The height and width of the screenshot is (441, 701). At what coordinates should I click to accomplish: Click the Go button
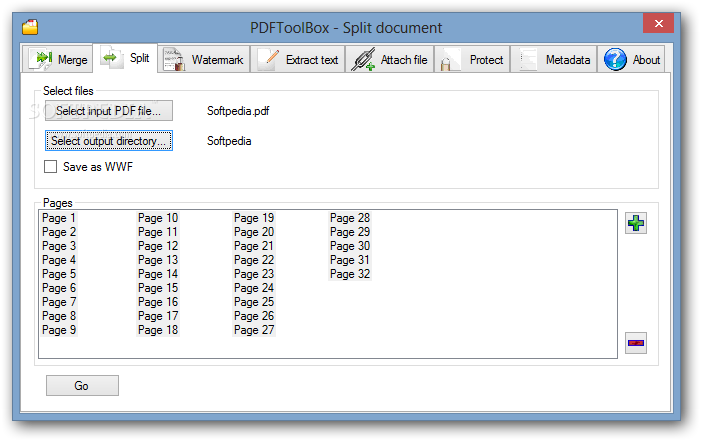click(82, 386)
